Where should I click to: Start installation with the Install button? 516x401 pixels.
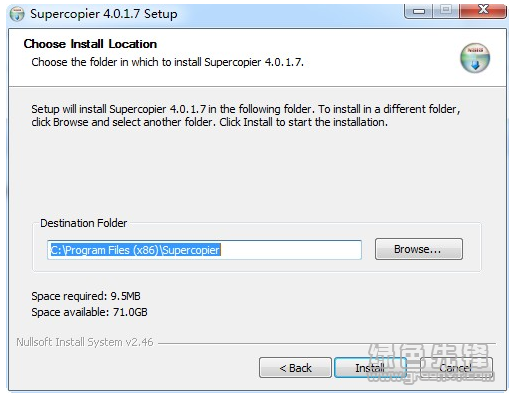pyautogui.click(x=370, y=368)
